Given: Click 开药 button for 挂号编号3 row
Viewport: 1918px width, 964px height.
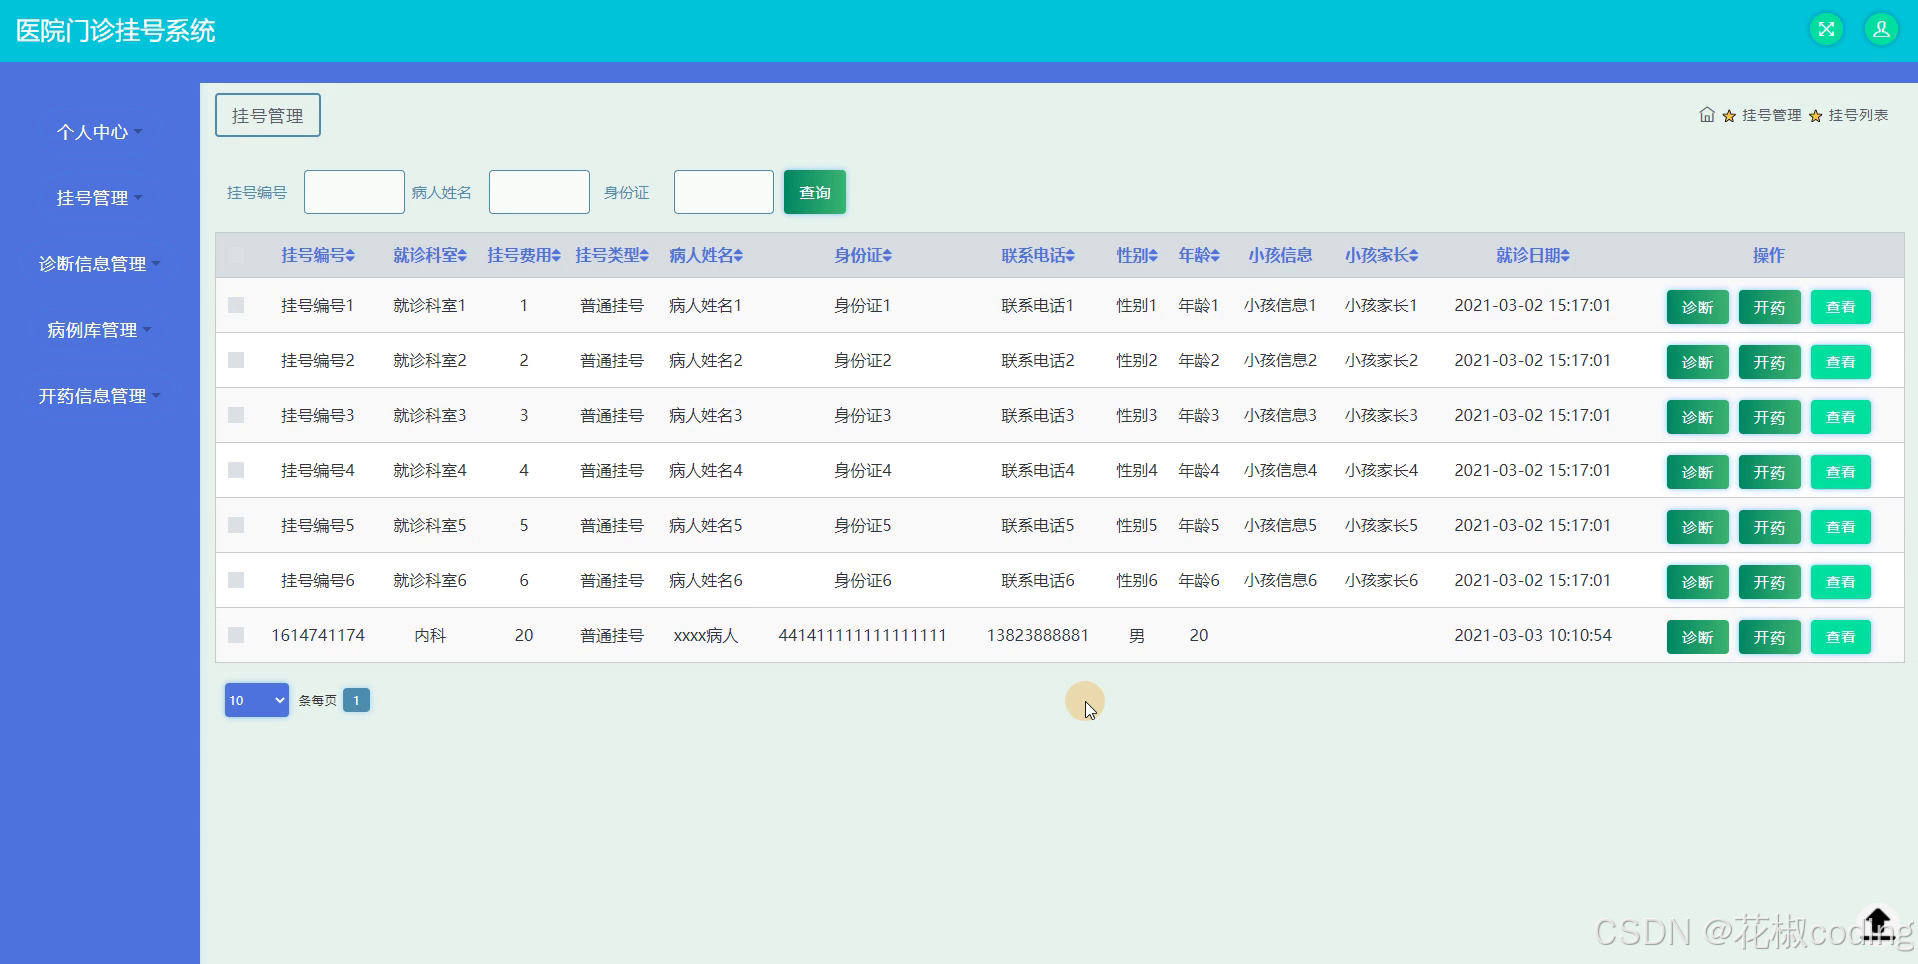Looking at the screenshot, I should coord(1769,417).
